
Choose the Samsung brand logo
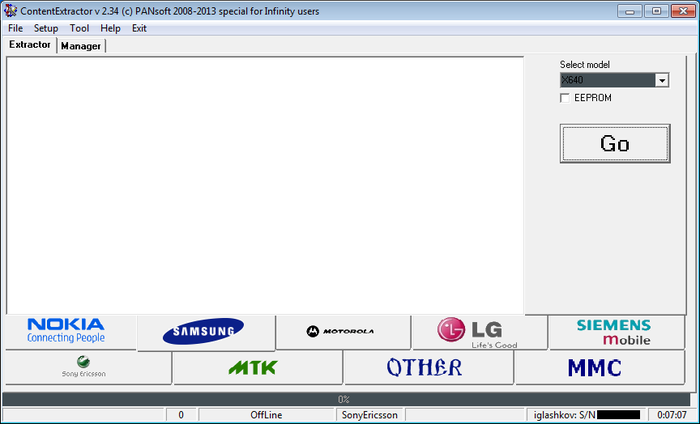(x=205, y=332)
